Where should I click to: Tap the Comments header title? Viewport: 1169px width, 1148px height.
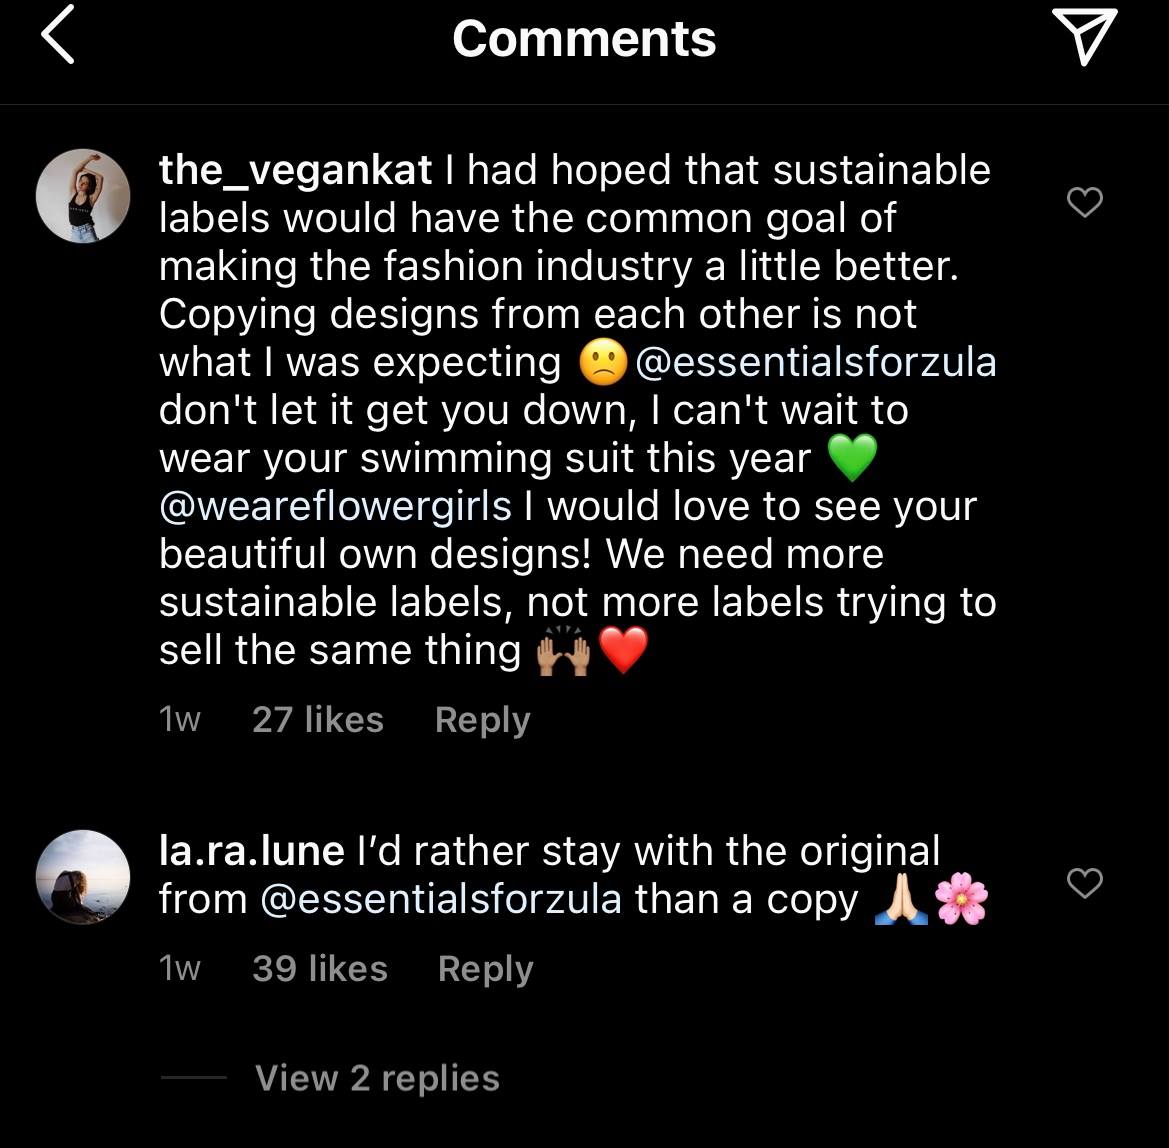(x=584, y=39)
